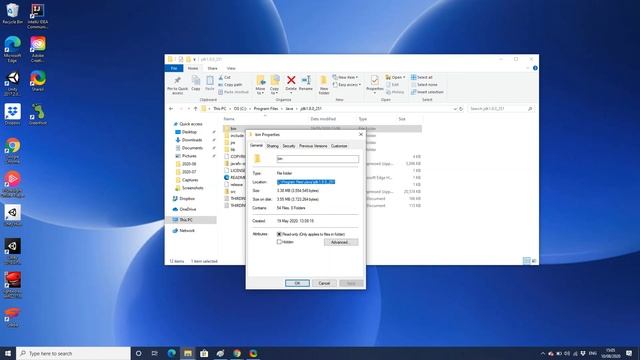
Task: Click Cancel in the bin Properties dialog
Action: (324, 283)
